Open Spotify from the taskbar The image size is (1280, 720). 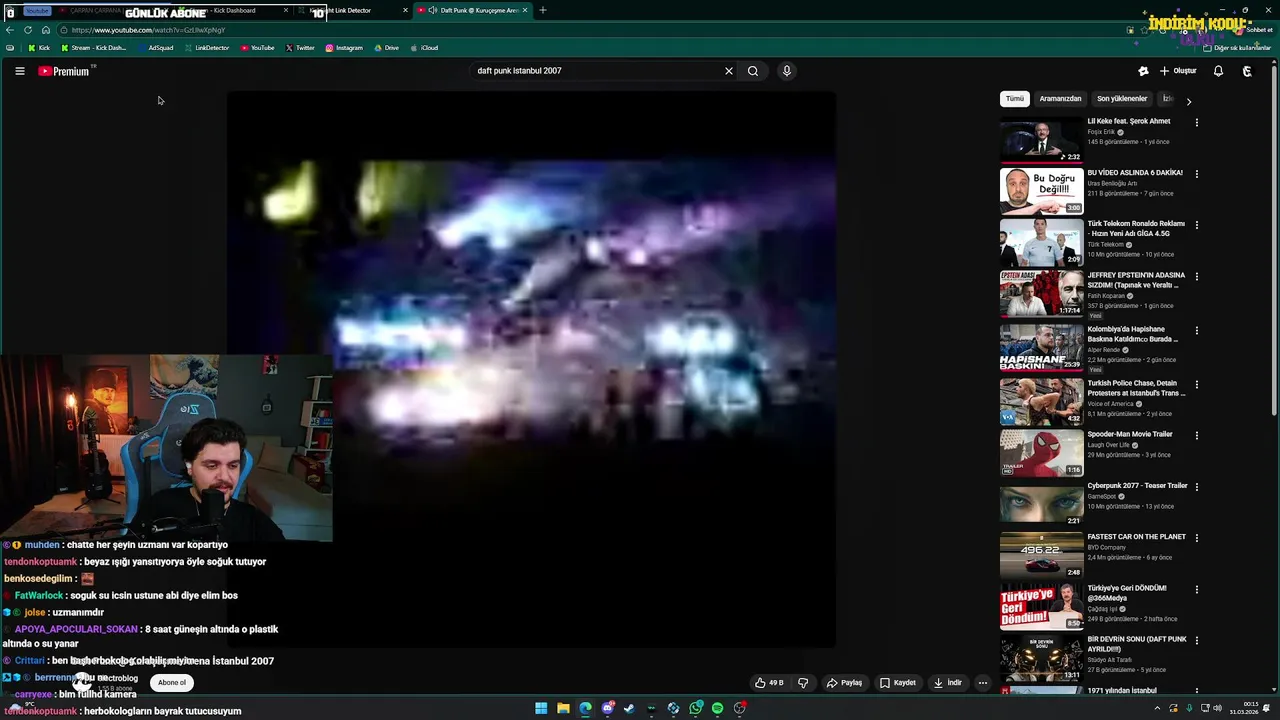[717, 708]
